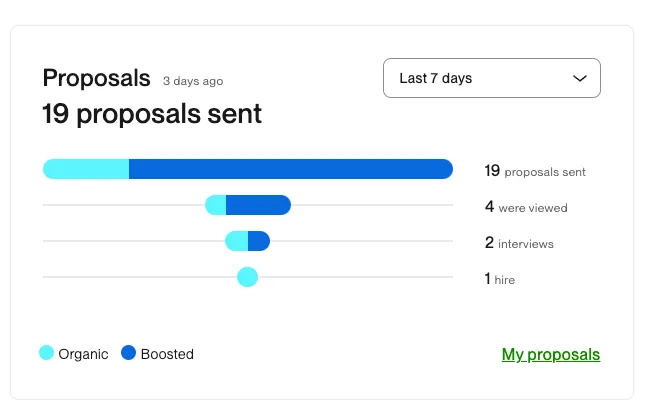Click organic segment of proposals sent bar
Screen dimensions: 648x404
(86, 169)
